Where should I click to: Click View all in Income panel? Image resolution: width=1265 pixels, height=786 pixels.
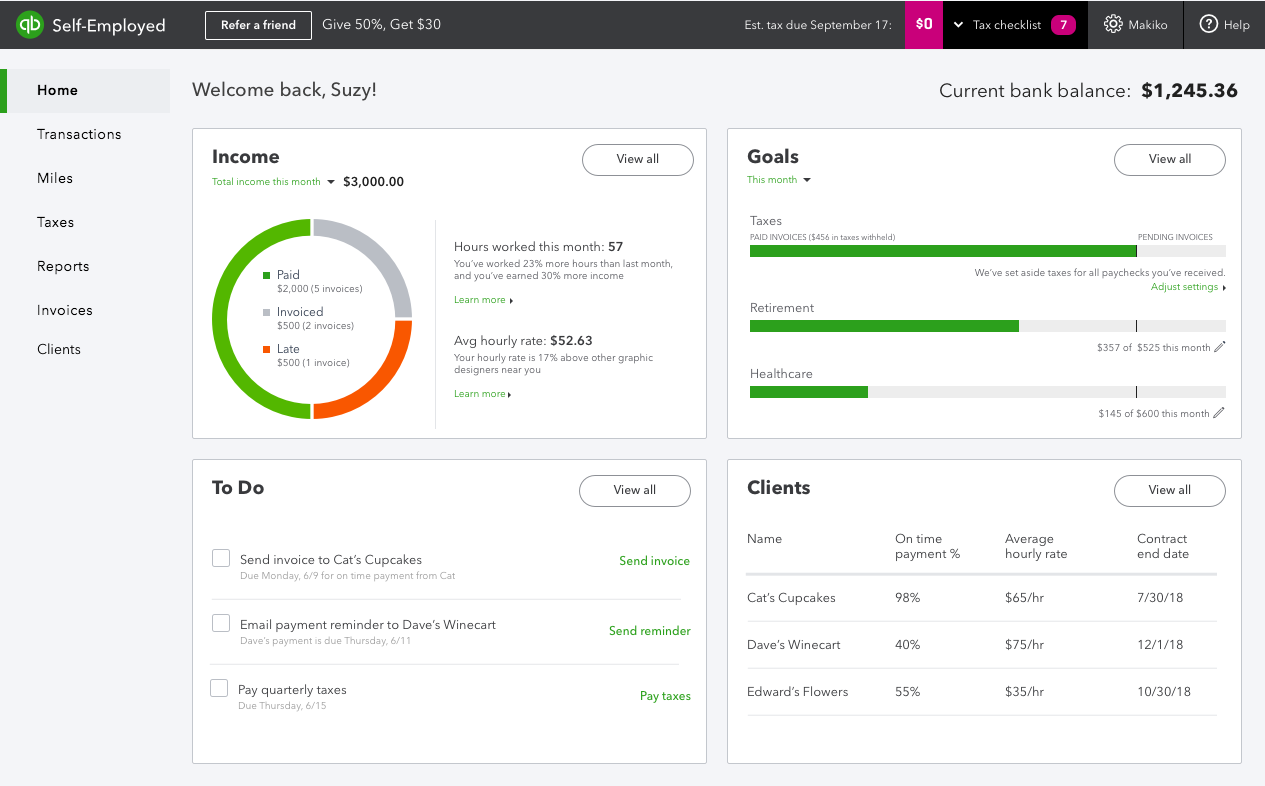pyautogui.click(x=638, y=159)
